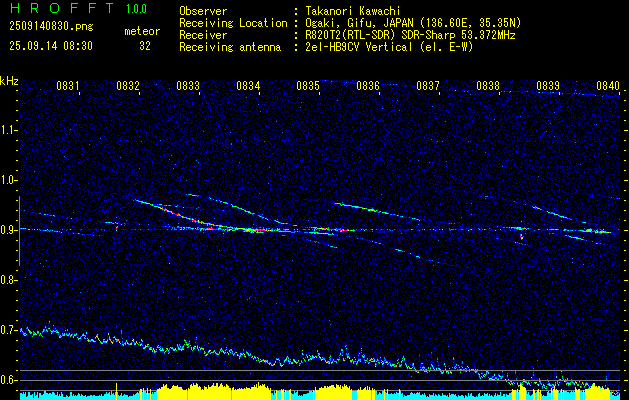629x400 pixels.
Task: Click the 0.7 kHz axis label
Action: click(x=8, y=330)
